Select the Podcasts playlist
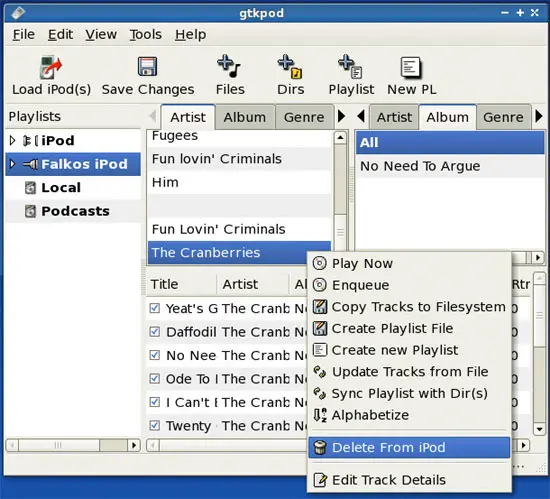550x499 pixels. coord(75,211)
